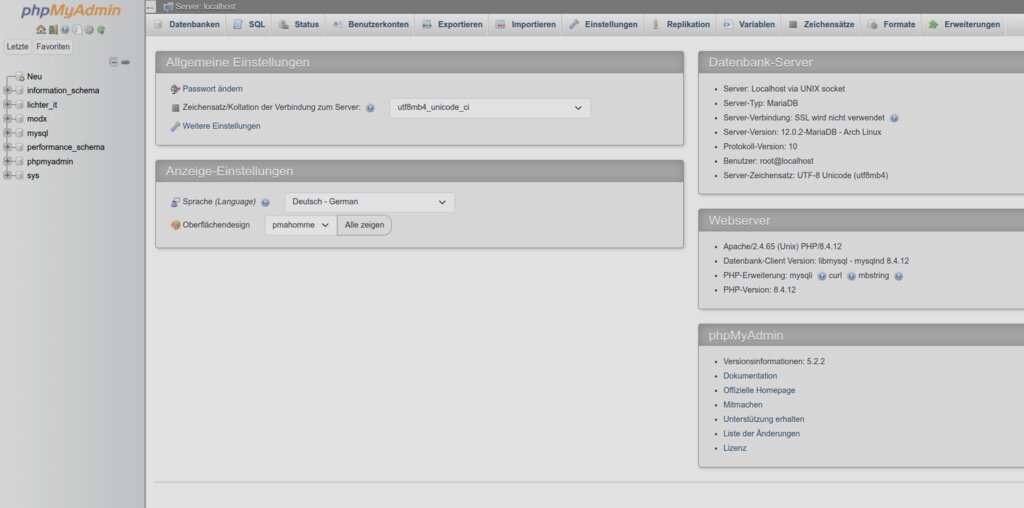
Task: Open the navigation panel settings gear icon
Action: pos(89,30)
